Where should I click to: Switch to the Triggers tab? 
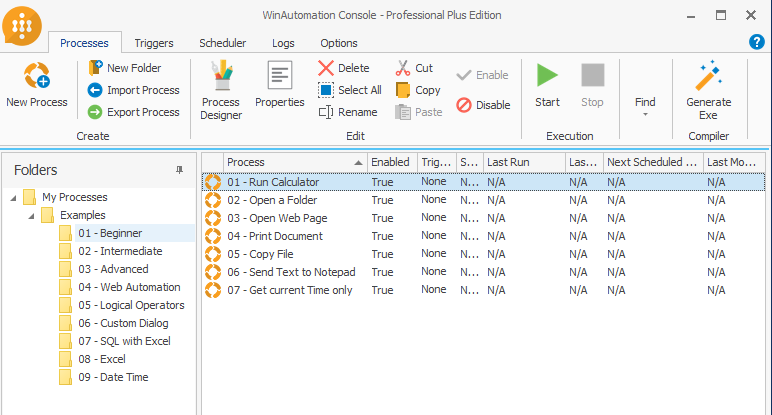tap(154, 43)
